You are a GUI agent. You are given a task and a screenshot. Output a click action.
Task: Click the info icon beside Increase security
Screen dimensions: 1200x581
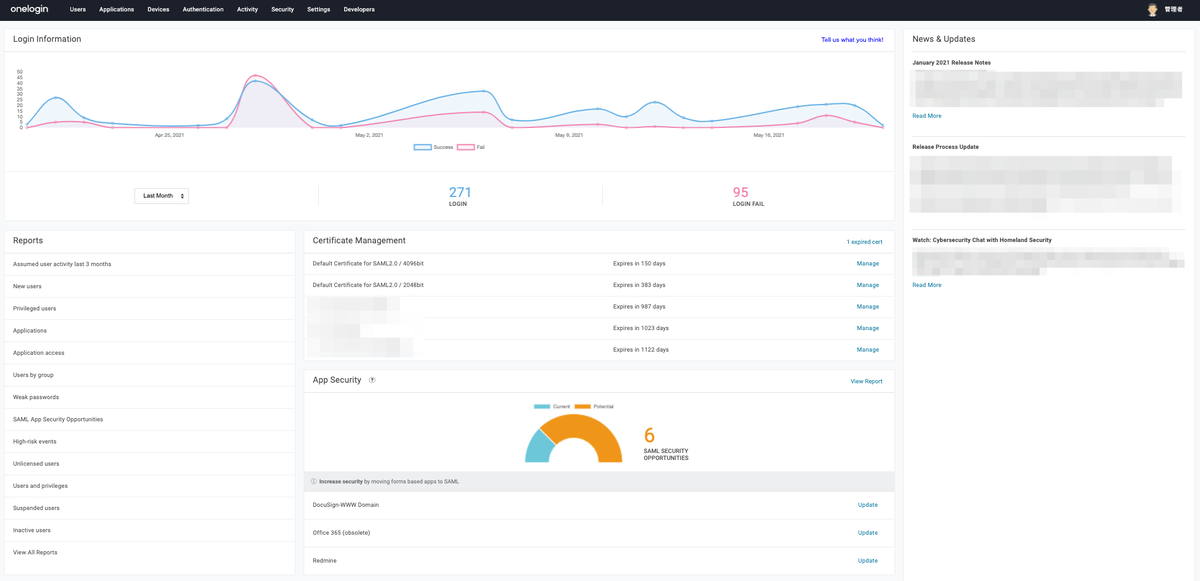point(313,482)
